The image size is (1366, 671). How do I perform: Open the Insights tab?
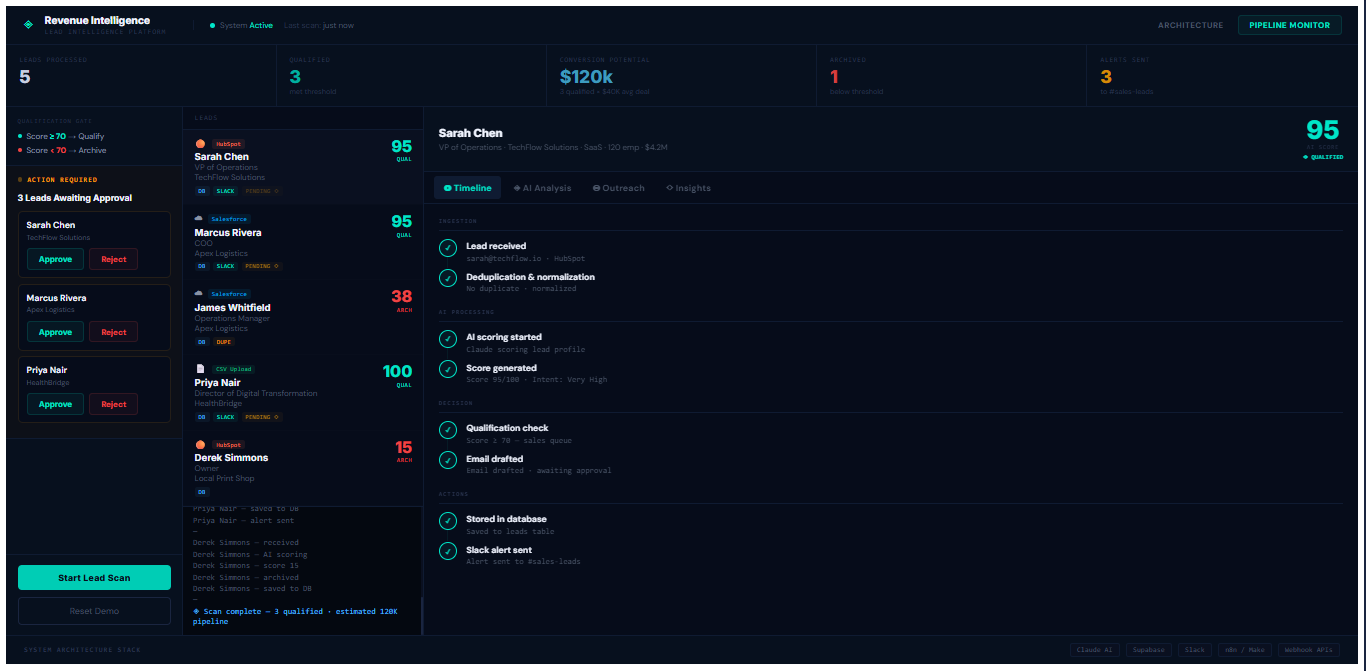click(688, 188)
